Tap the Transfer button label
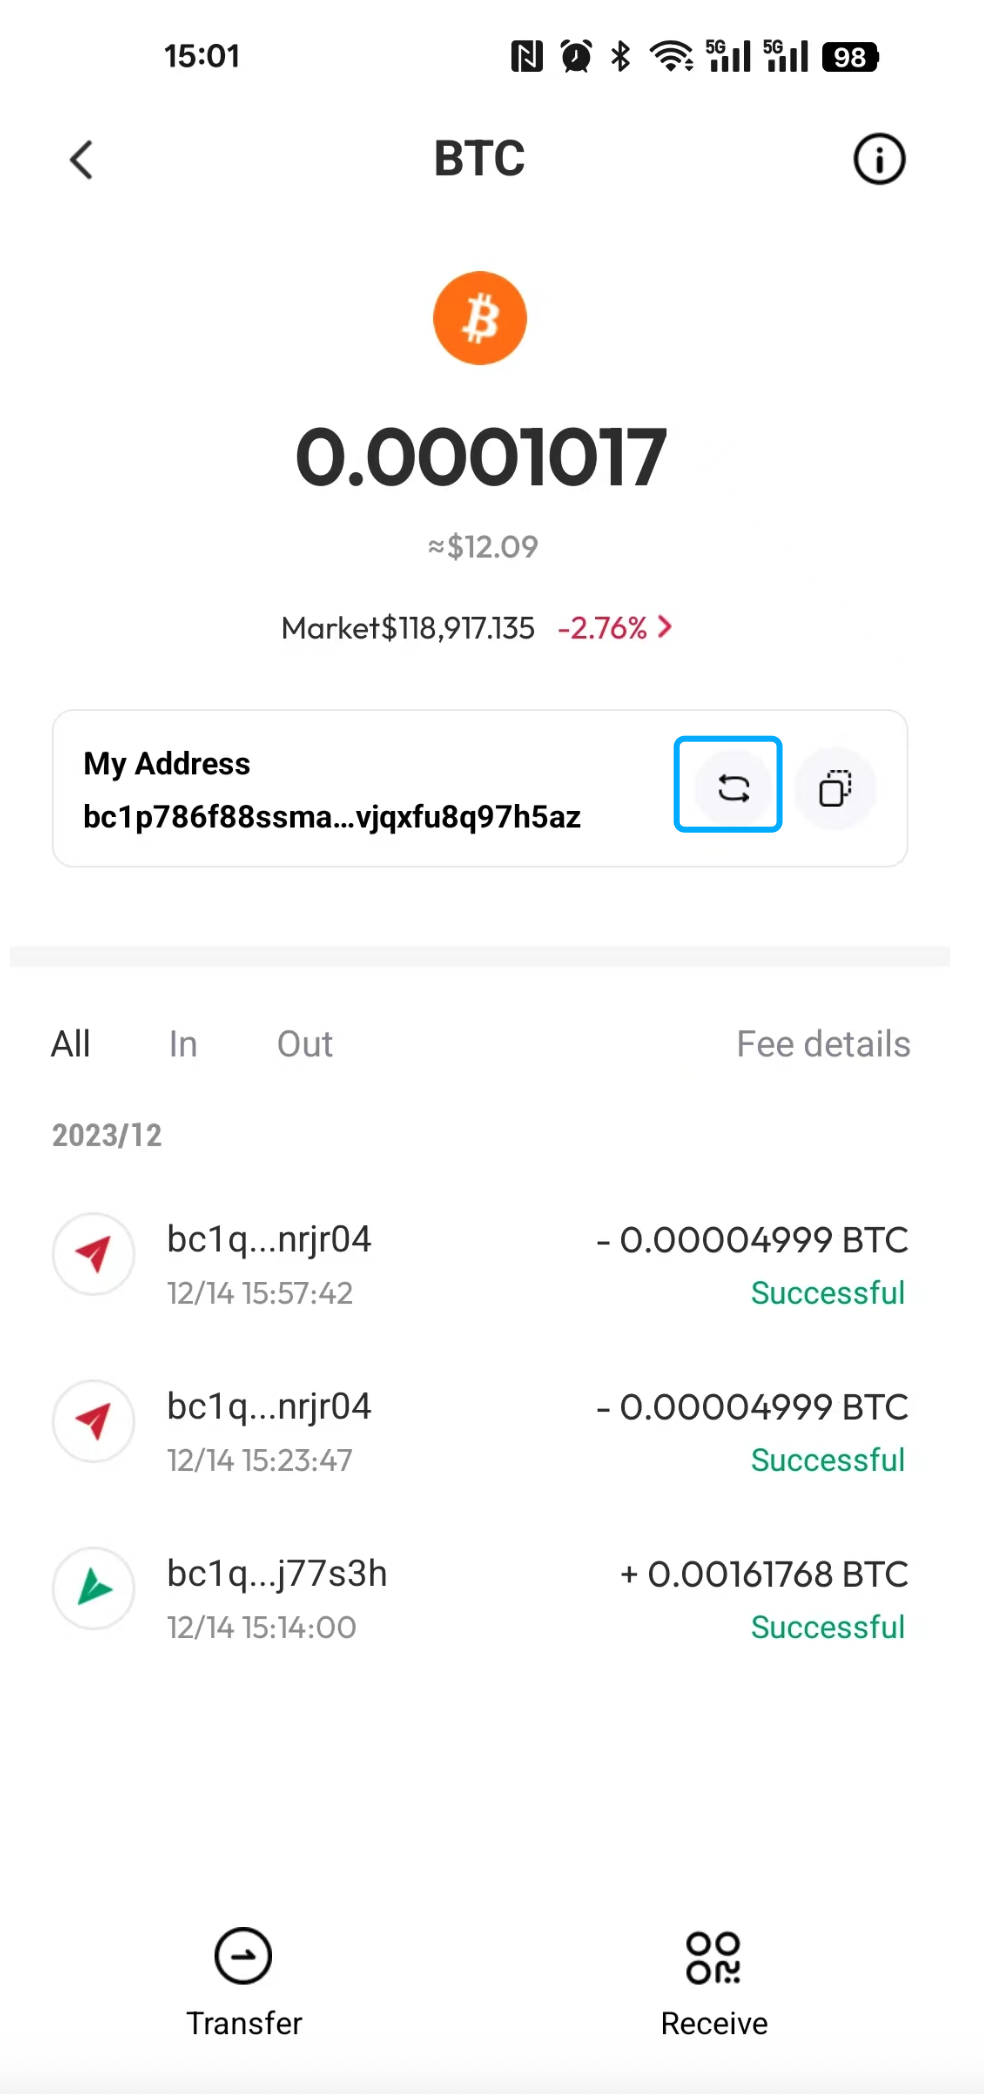The width and height of the screenshot is (984, 2094). pyautogui.click(x=244, y=2023)
